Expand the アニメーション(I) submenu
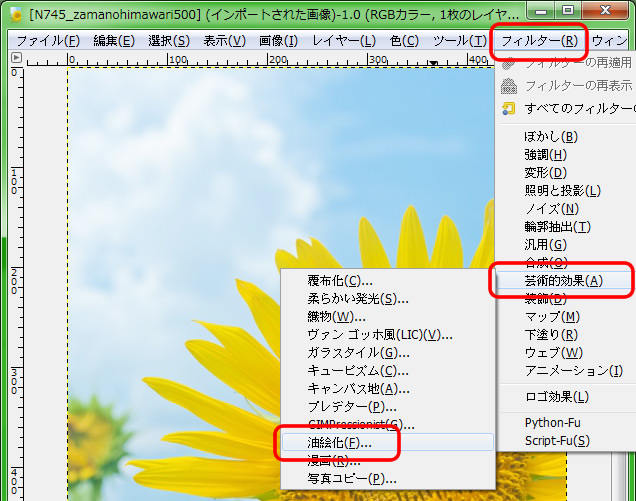636x501 pixels. (x=567, y=371)
